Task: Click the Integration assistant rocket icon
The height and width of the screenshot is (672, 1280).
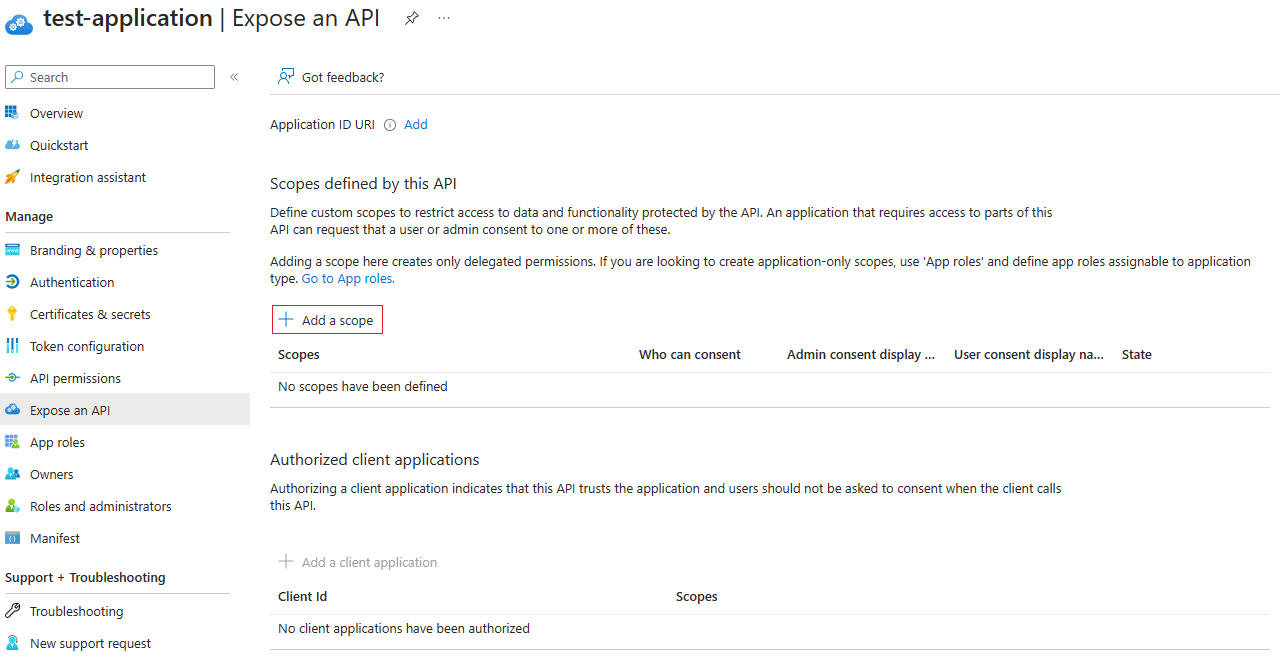Action: pos(12,177)
